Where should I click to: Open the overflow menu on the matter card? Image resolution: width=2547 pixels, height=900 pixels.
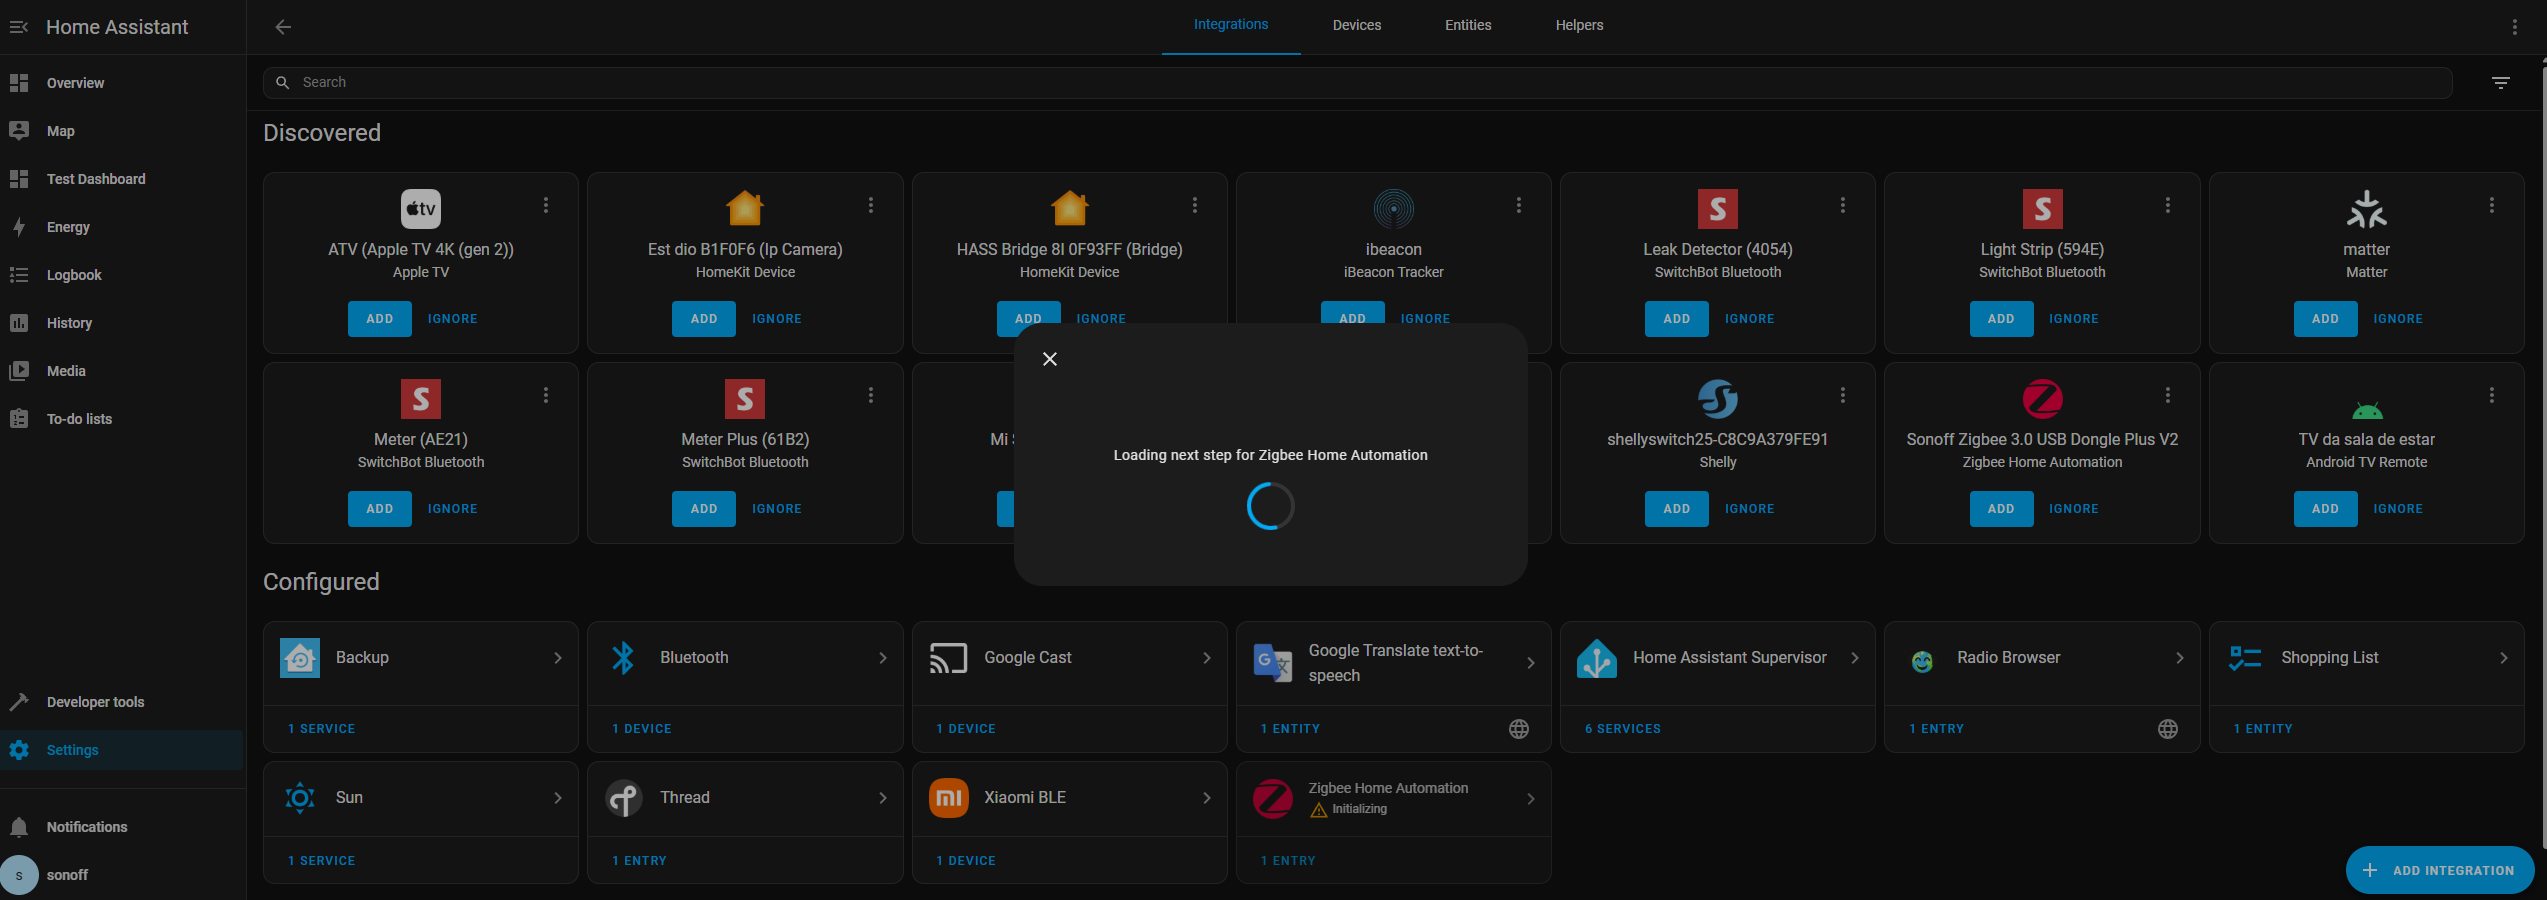click(x=2491, y=205)
